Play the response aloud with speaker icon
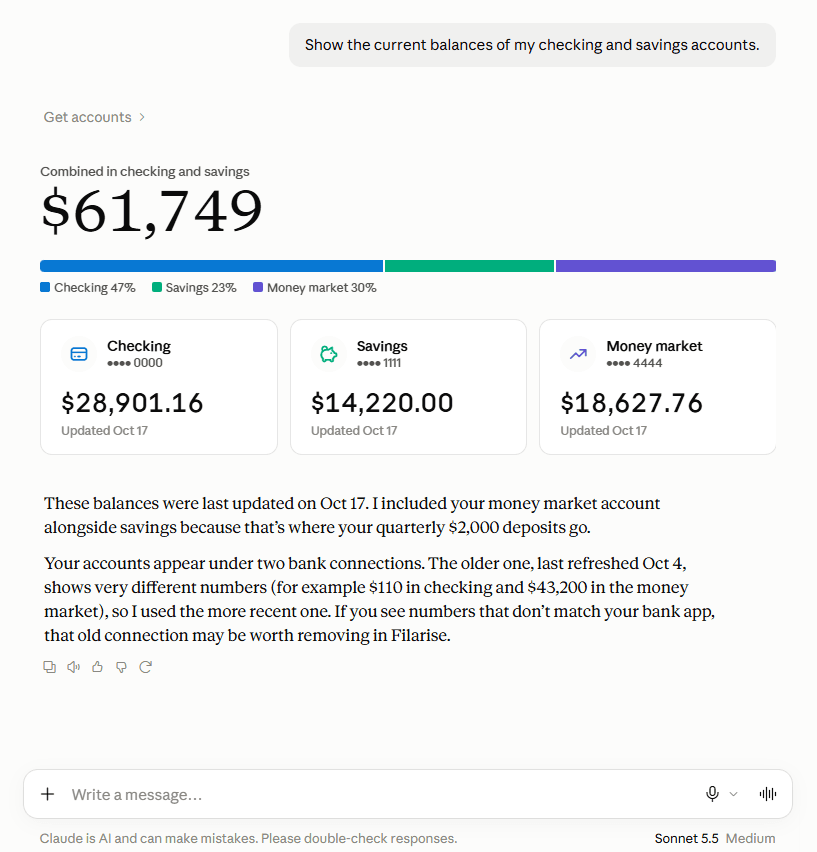 coord(73,667)
